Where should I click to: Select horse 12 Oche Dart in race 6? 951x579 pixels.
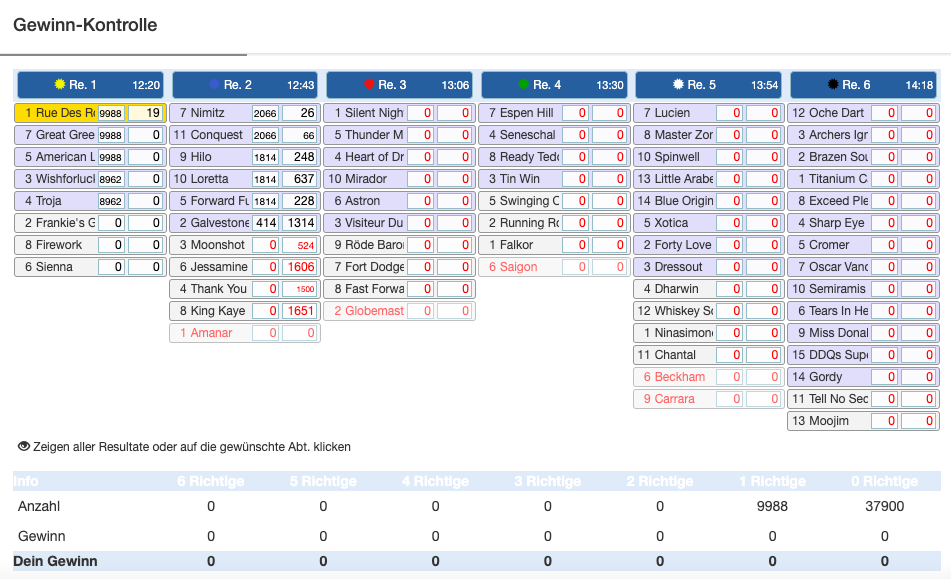tap(864, 113)
